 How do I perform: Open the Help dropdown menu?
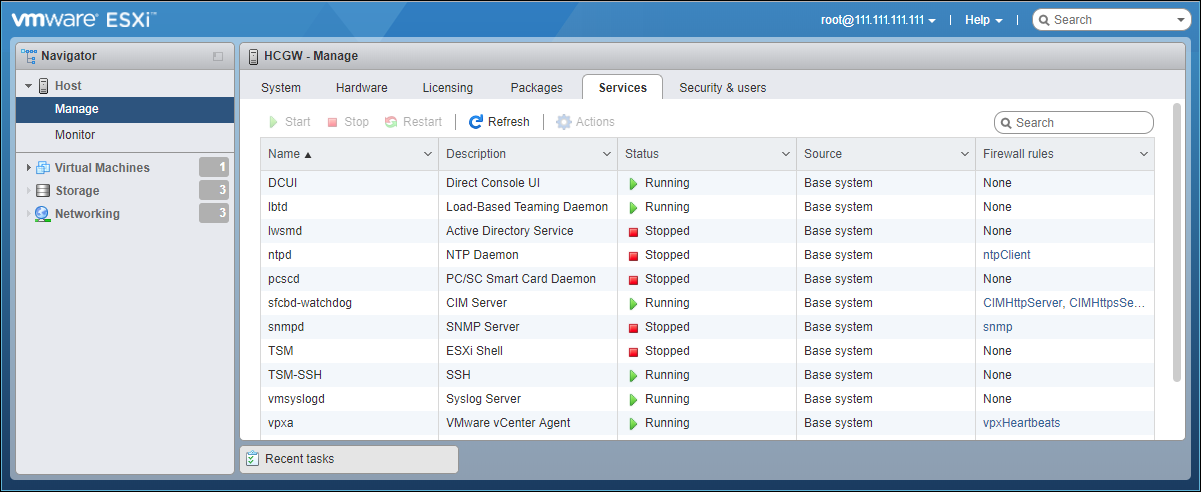tap(984, 20)
